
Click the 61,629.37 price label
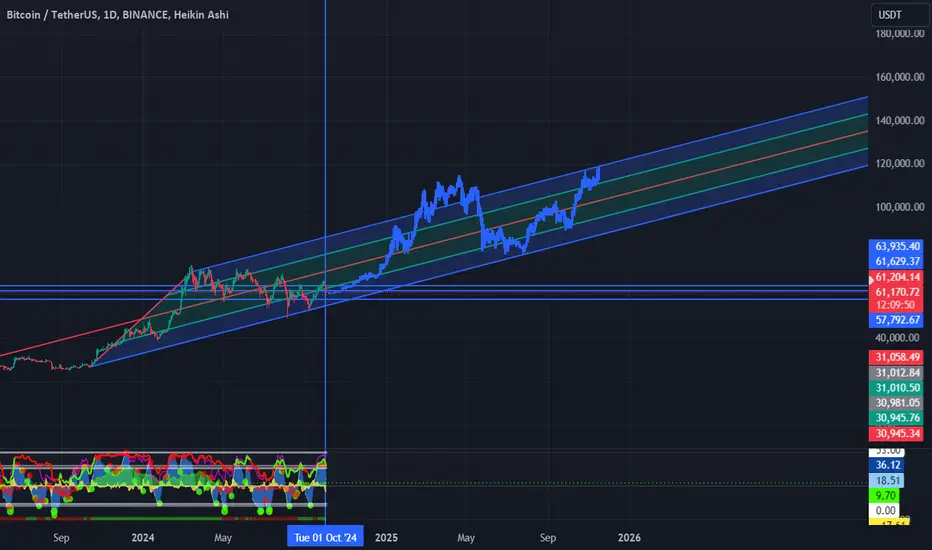(896, 261)
